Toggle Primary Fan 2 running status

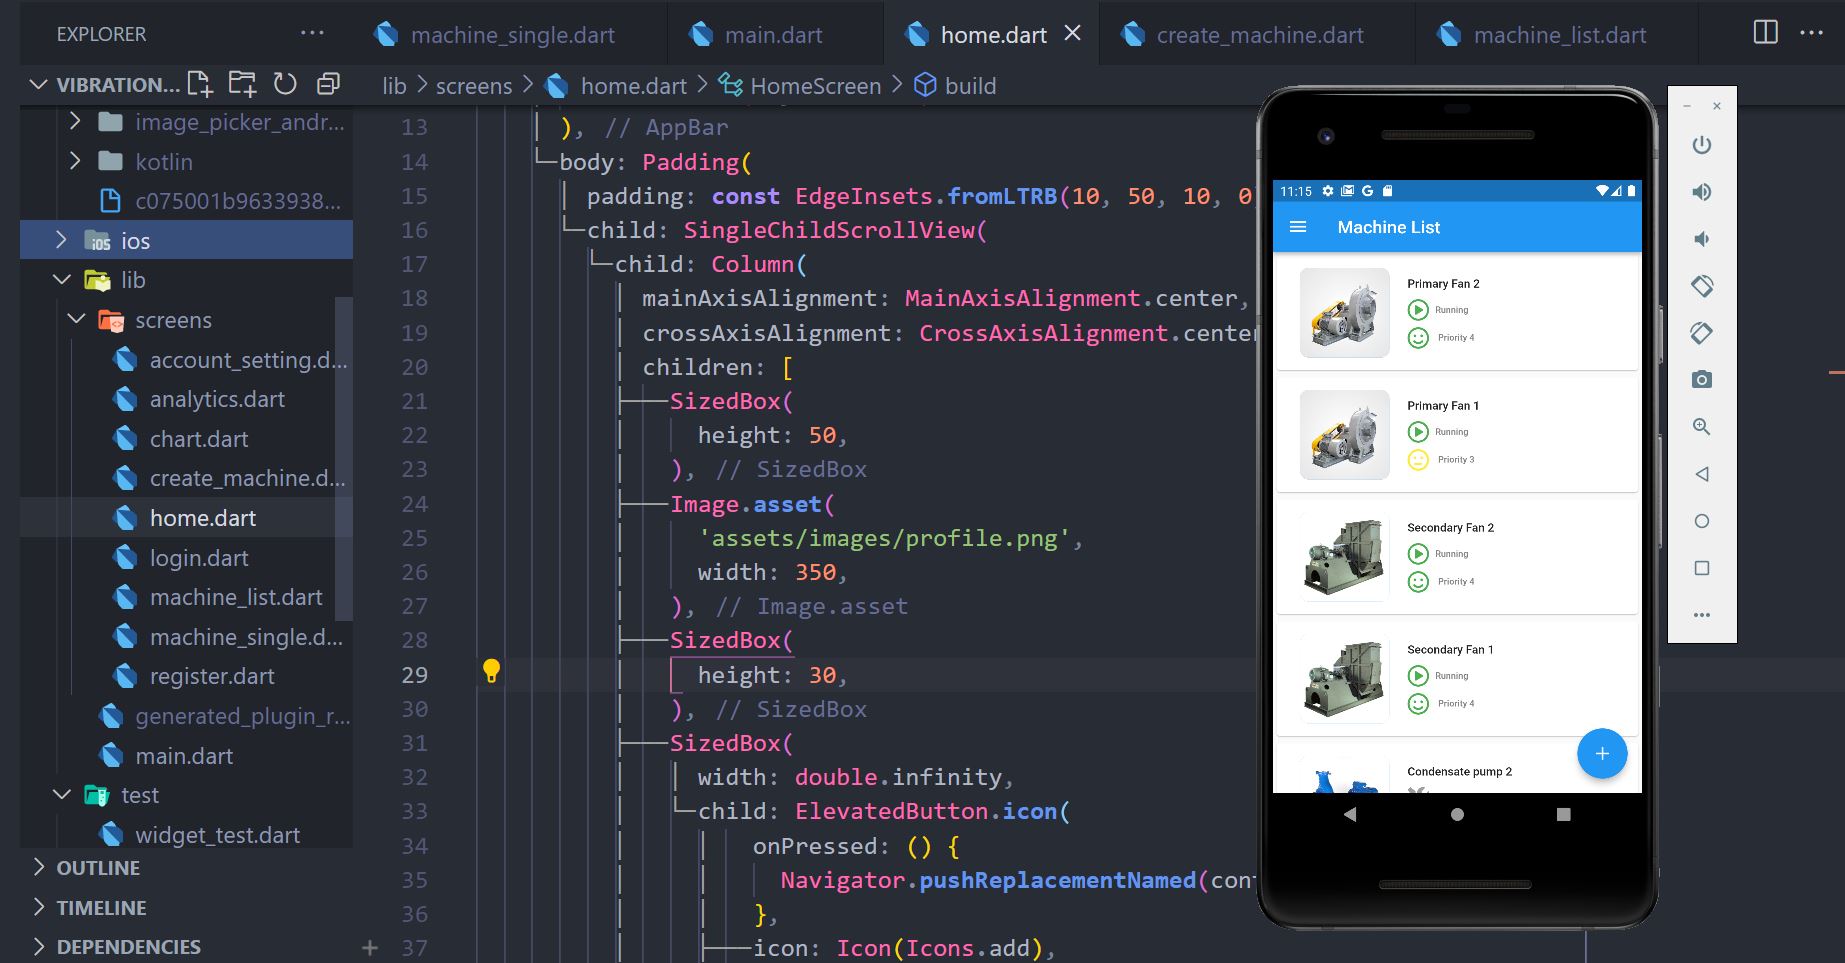click(1418, 310)
